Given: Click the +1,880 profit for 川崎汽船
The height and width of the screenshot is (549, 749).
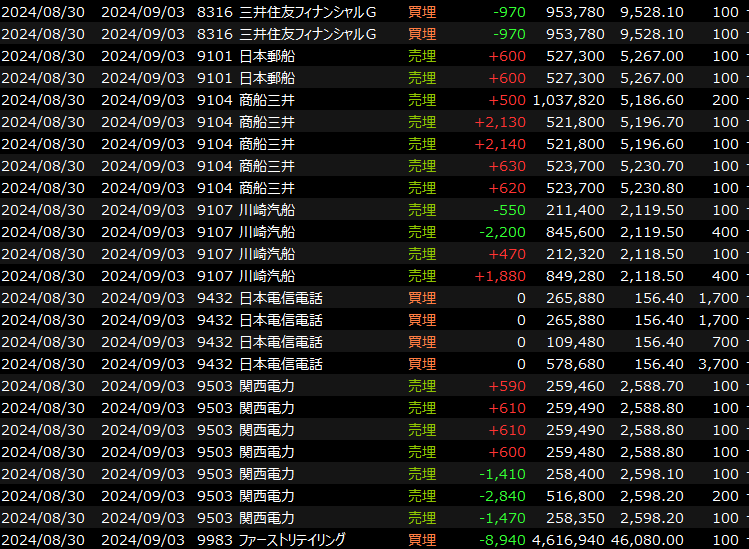Looking at the screenshot, I should tap(500, 276).
